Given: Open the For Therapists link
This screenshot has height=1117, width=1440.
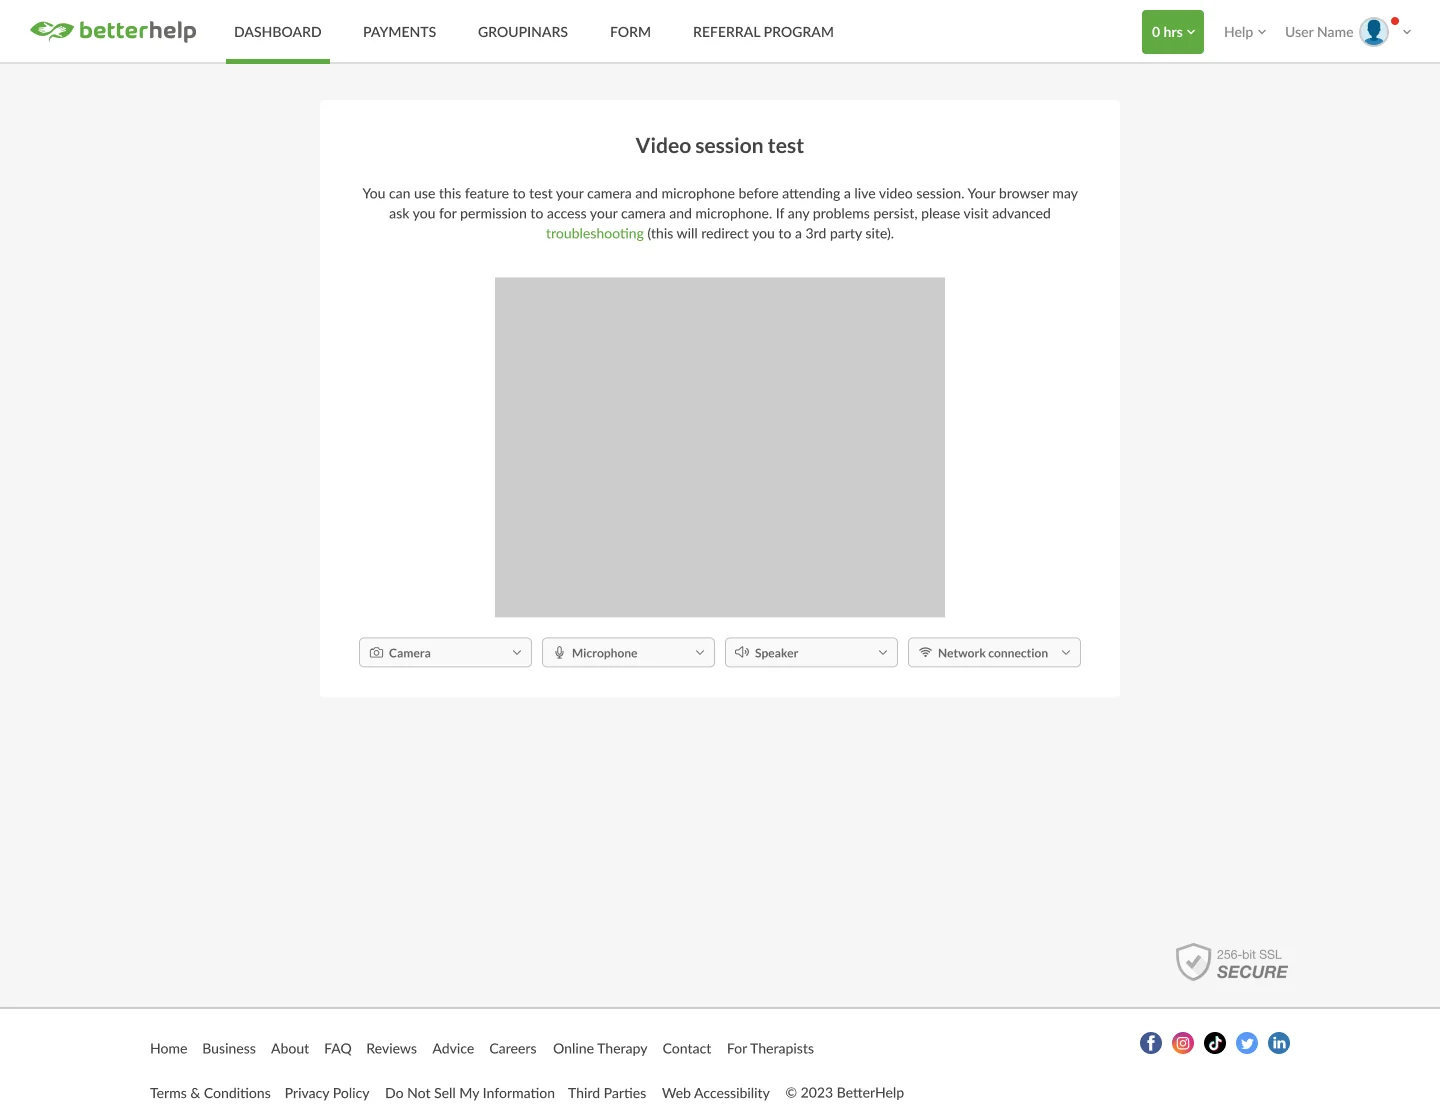Looking at the screenshot, I should coord(770,1049).
